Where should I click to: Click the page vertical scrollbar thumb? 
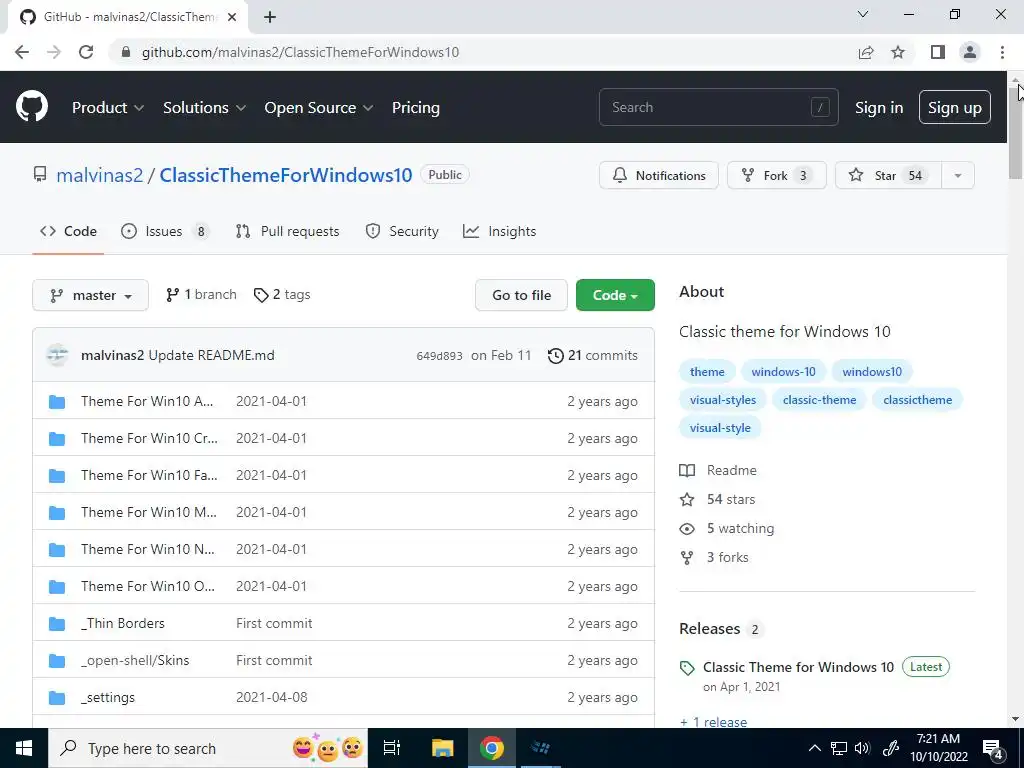pyautogui.click(x=1016, y=131)
